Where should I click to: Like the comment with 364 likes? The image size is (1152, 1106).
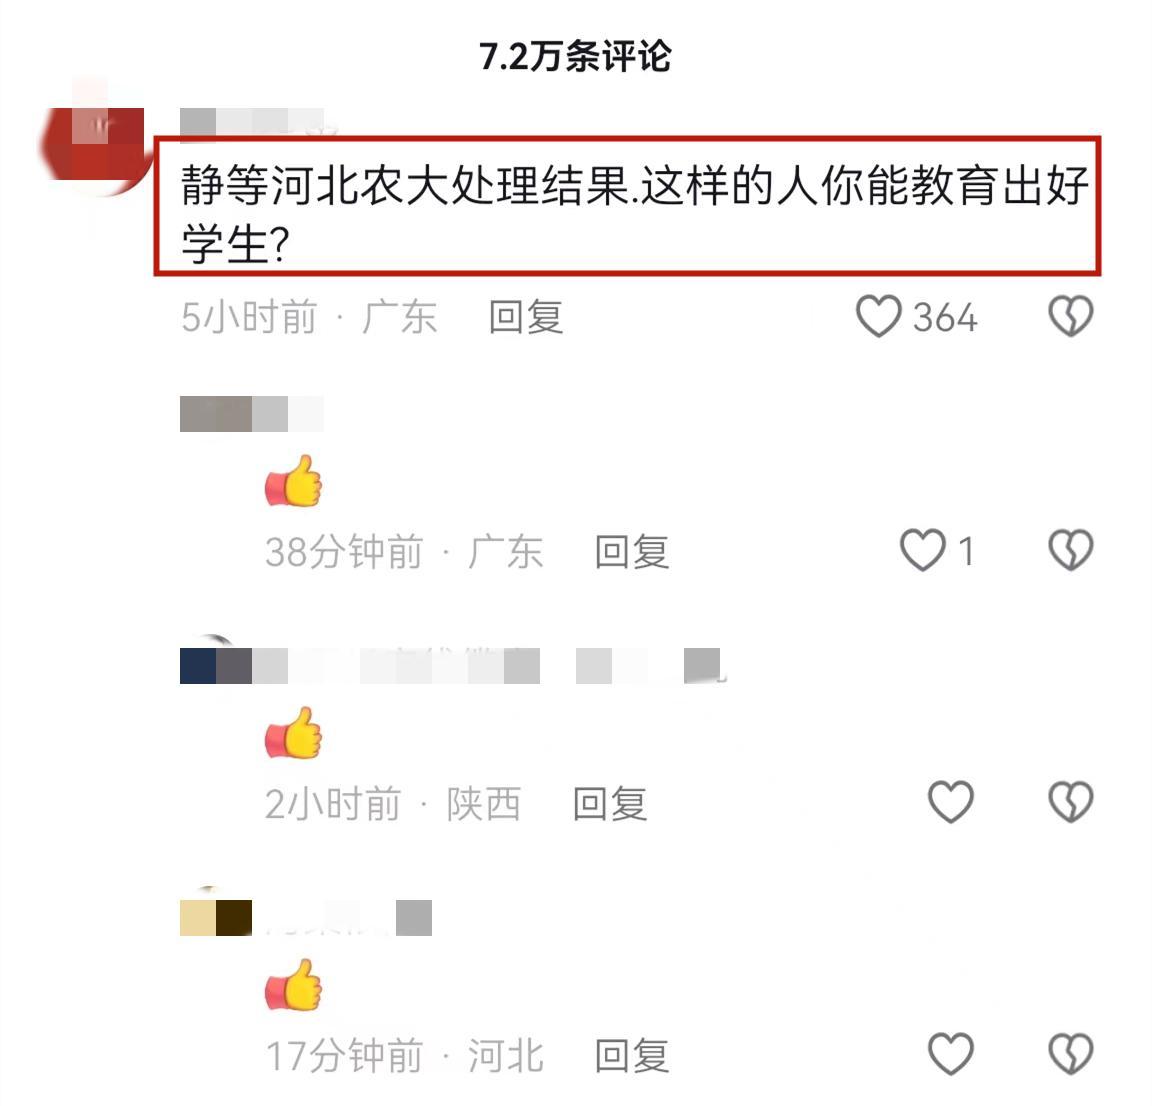[x=879, y=317]
